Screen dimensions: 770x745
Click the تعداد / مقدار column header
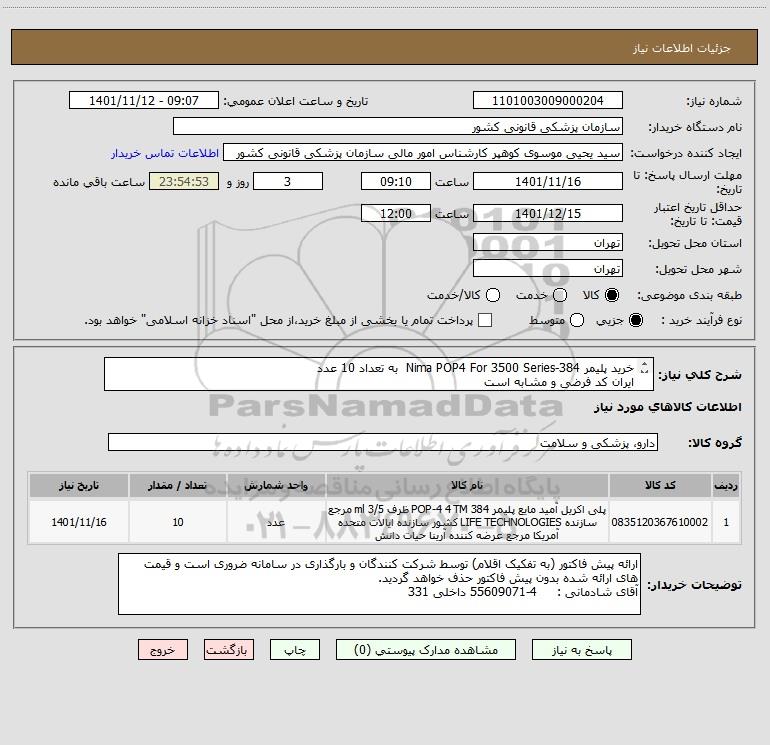pyautogui.click(x=178, y=485)
